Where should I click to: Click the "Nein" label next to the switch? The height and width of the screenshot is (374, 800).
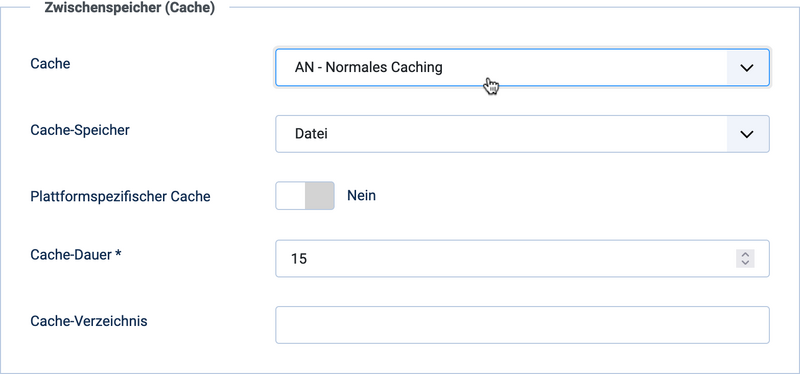(361, 196)
